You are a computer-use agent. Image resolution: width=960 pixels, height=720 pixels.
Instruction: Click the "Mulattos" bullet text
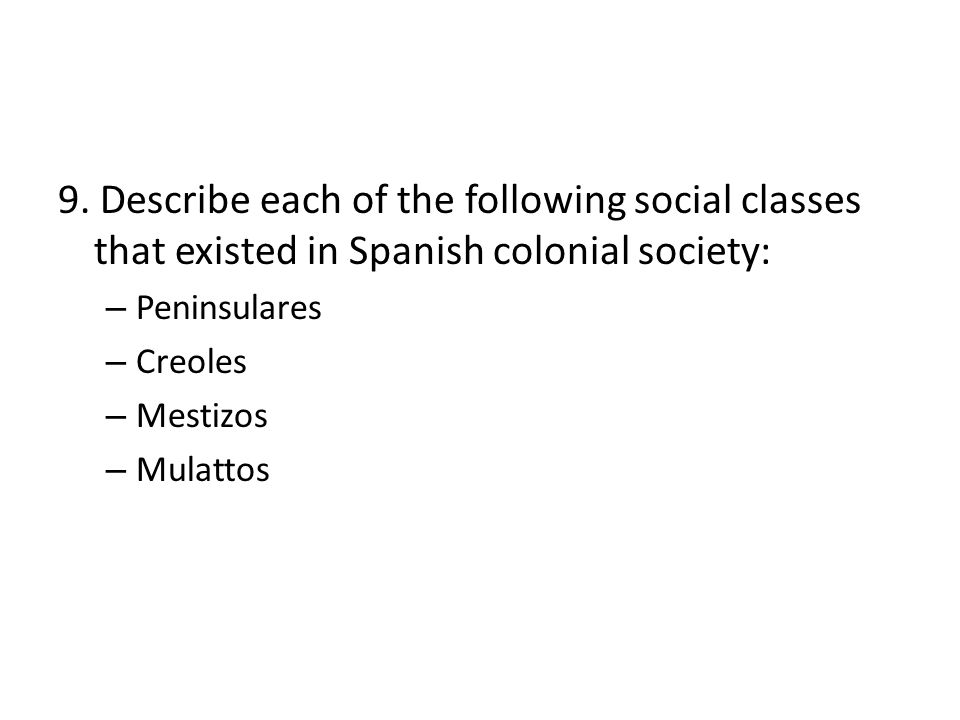pyautogui.click(x=203, y=470)
